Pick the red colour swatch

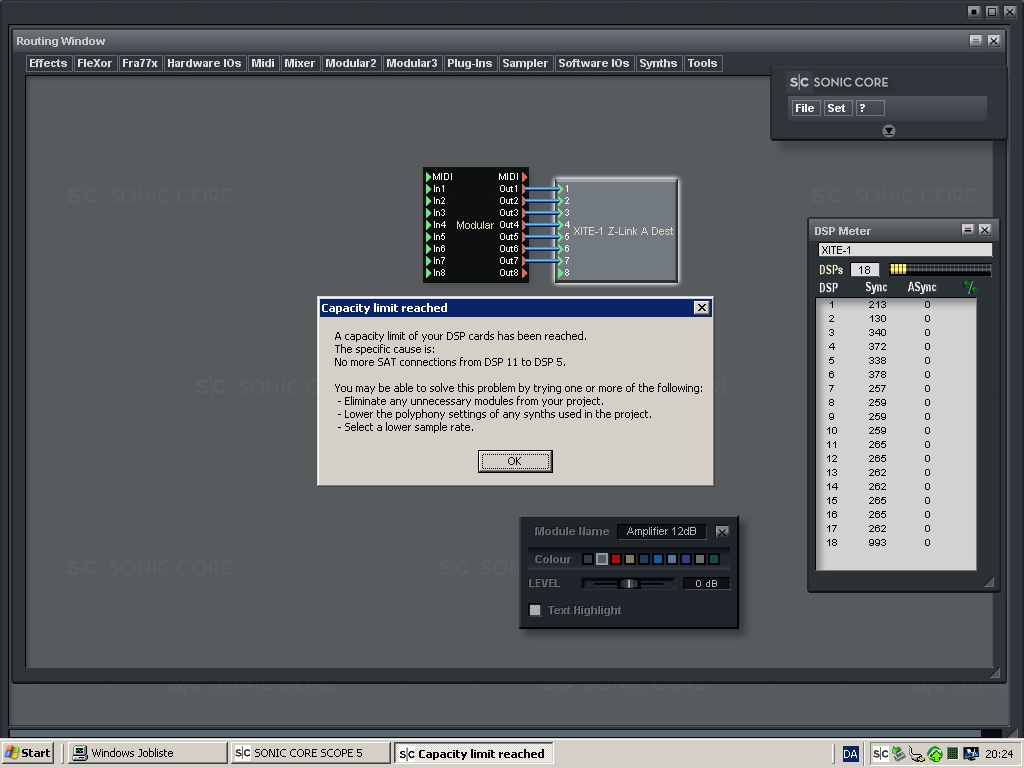616,559
